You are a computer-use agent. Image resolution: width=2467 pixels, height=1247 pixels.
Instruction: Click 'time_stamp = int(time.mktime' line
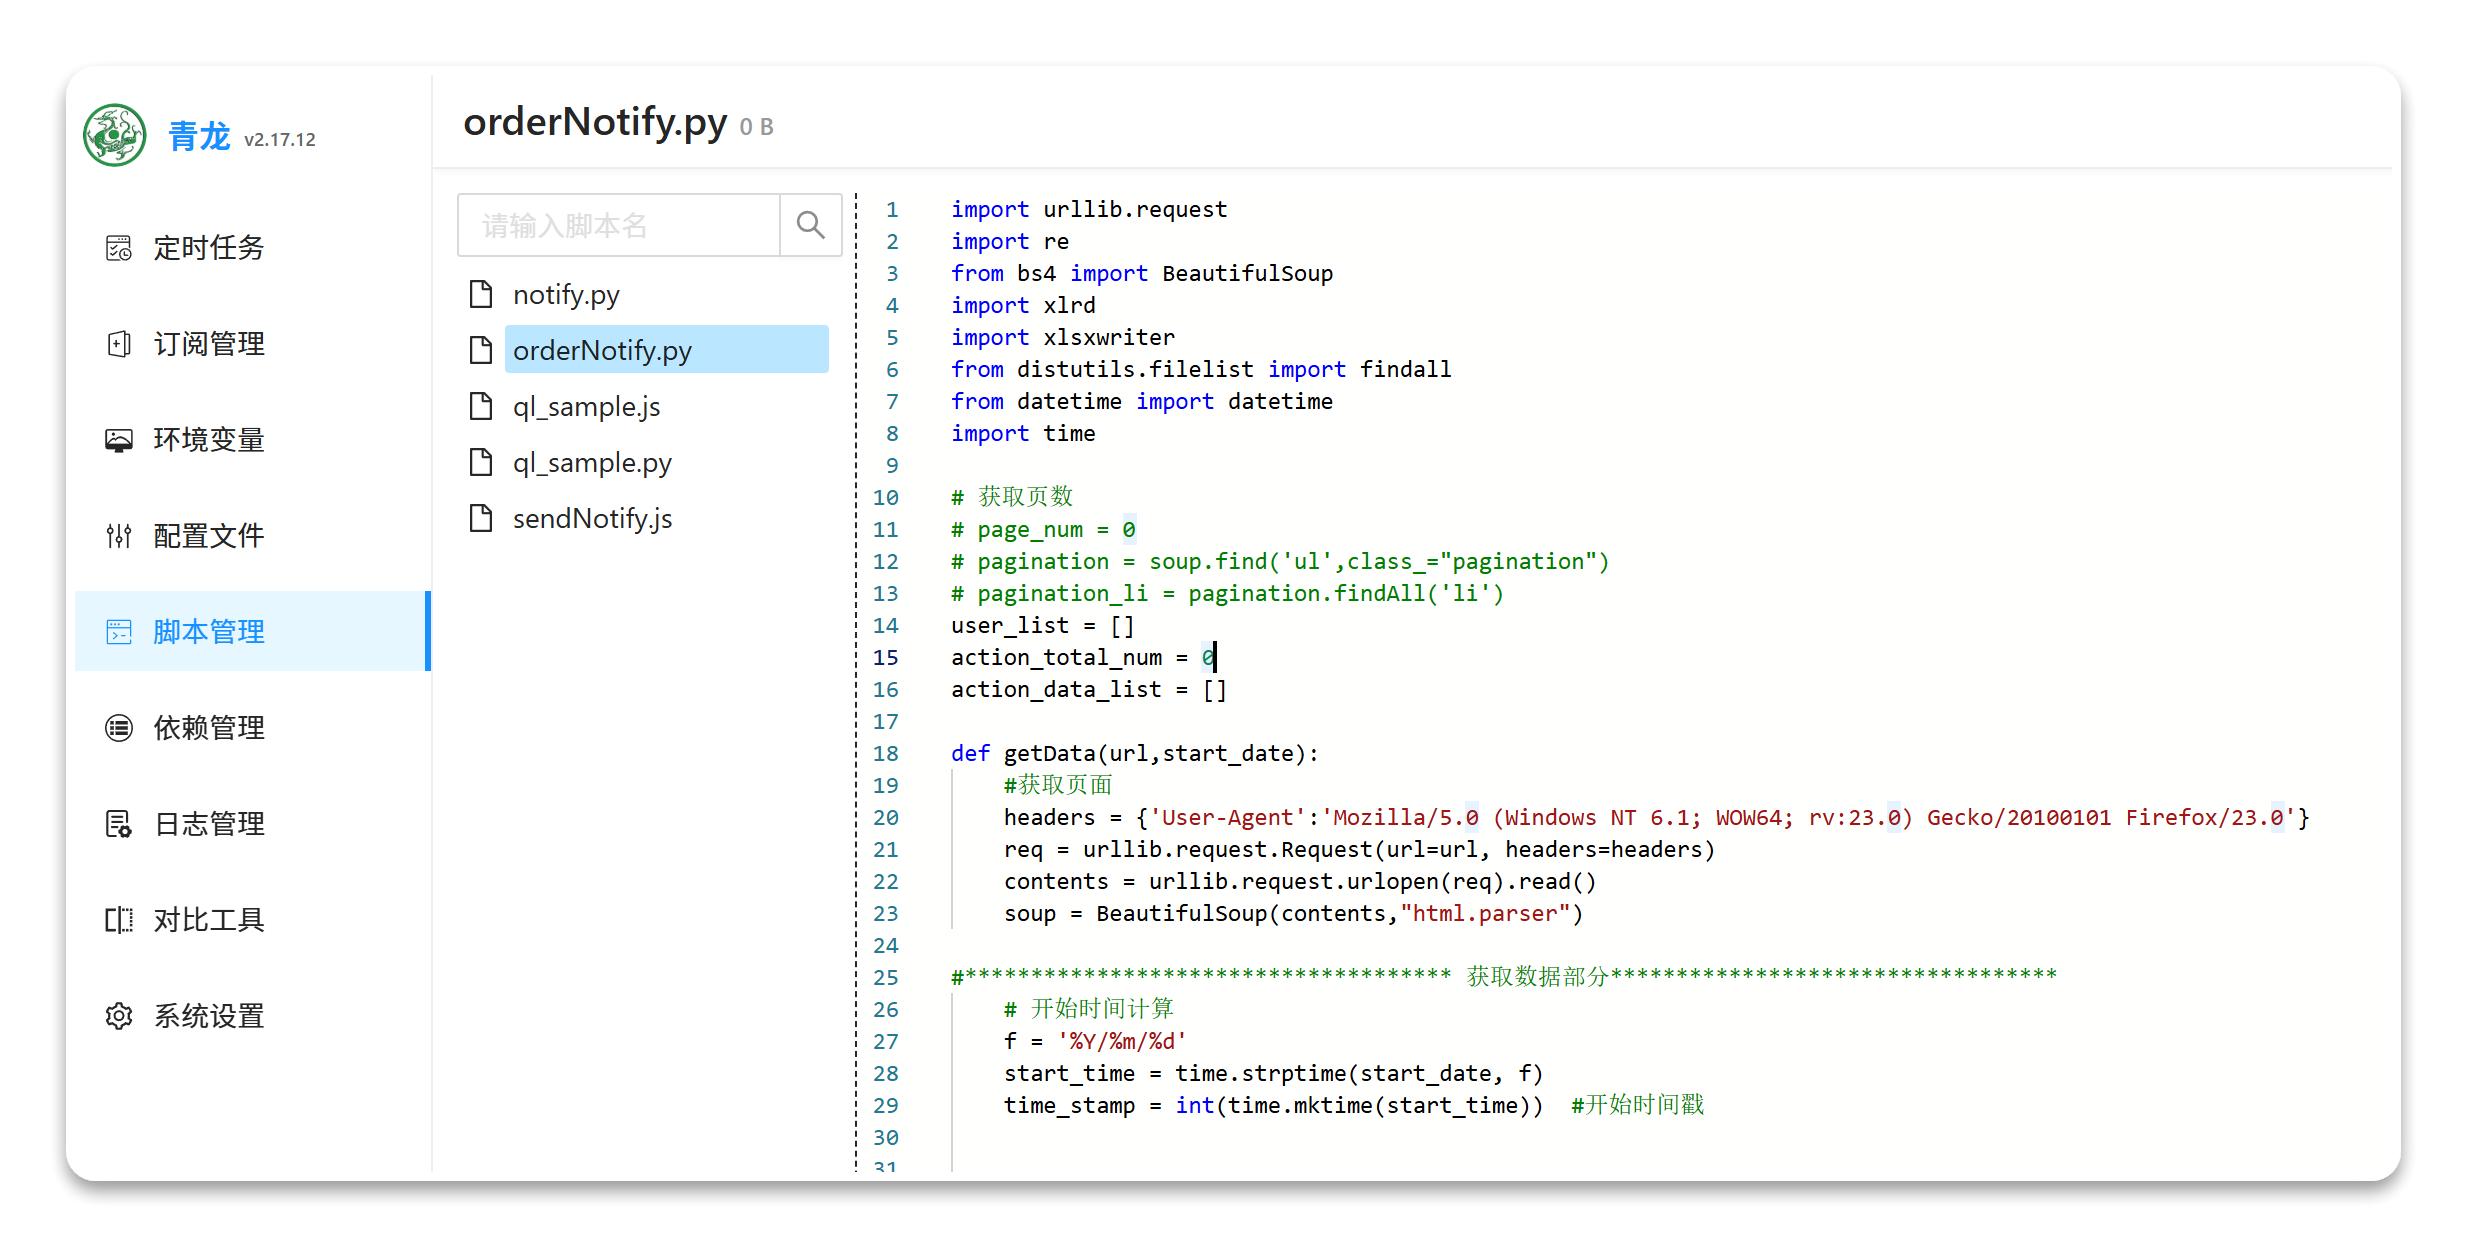click(1274, 1106)
